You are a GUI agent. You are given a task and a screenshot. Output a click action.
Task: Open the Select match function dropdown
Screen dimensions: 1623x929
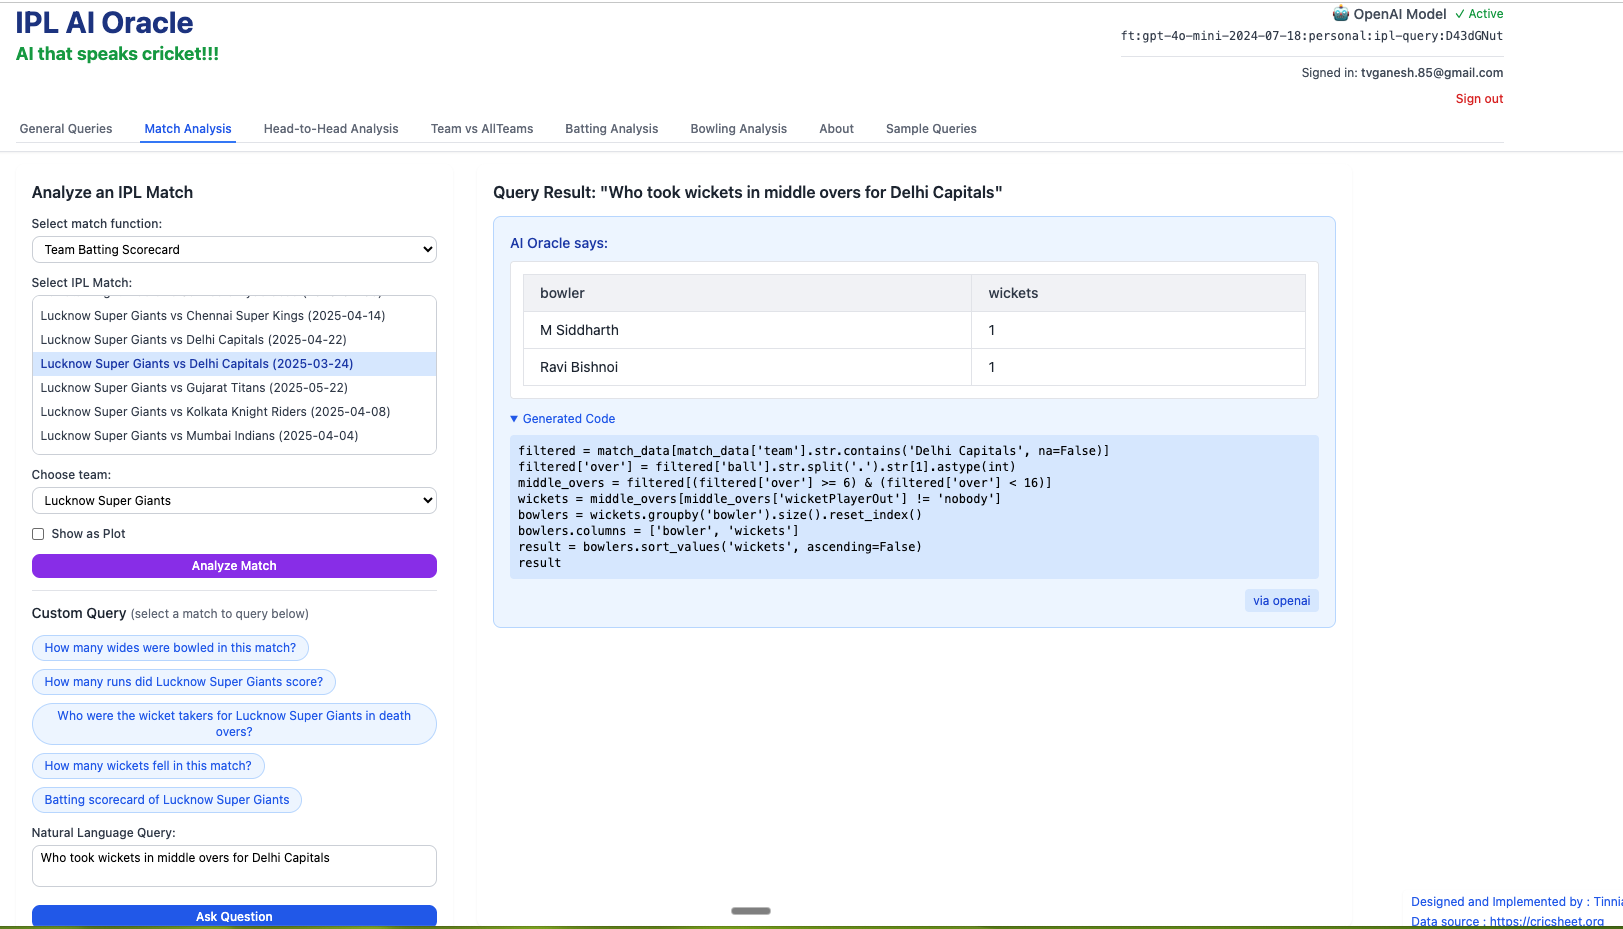(234, 250)
